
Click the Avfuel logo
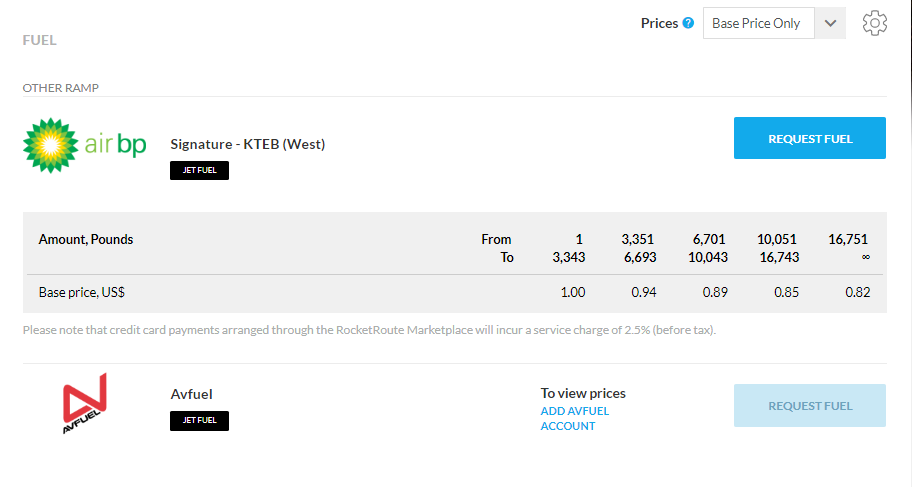[85, 403]
